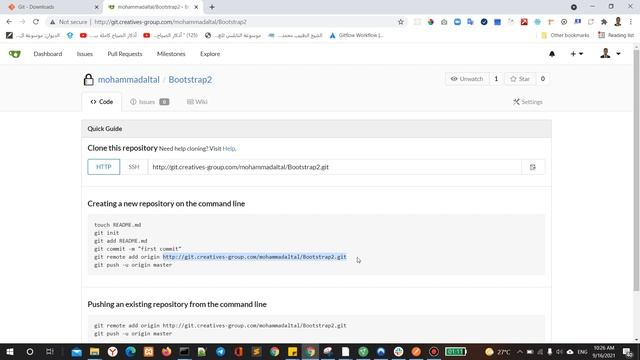Switch to the Git - Downloads tab
640x360 pixels.
click(51, 7)
